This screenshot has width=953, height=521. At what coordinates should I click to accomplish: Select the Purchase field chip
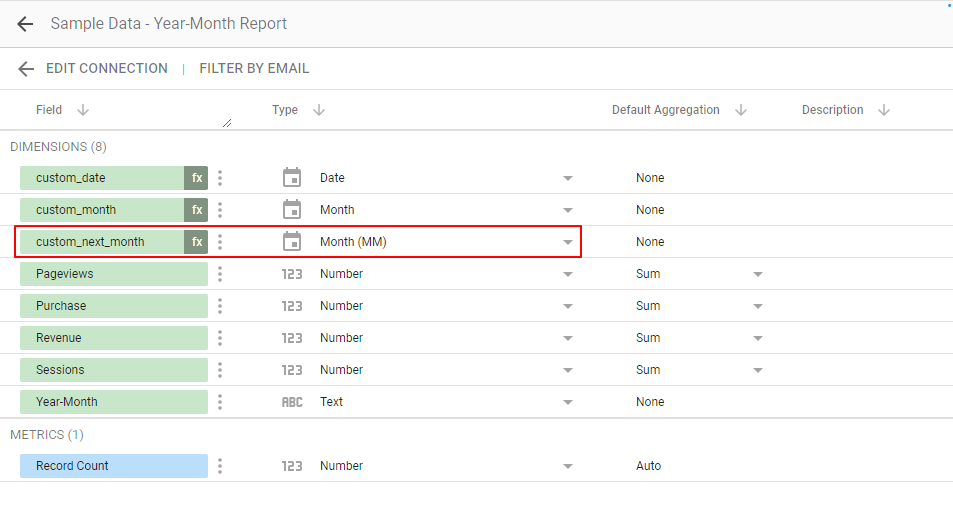pyautogui.click(x=114, y=306)
